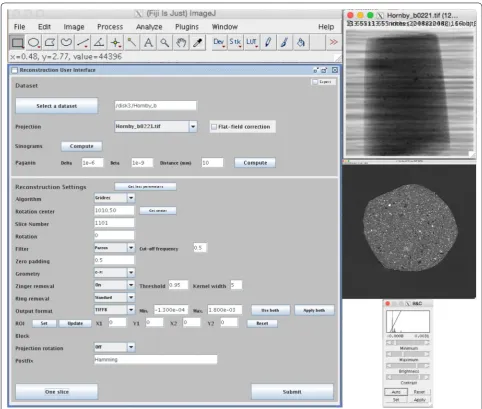Screen dimensions: 482x409
Task: Open the Stk stack toolbar menu
Action: tap(235, 42)
